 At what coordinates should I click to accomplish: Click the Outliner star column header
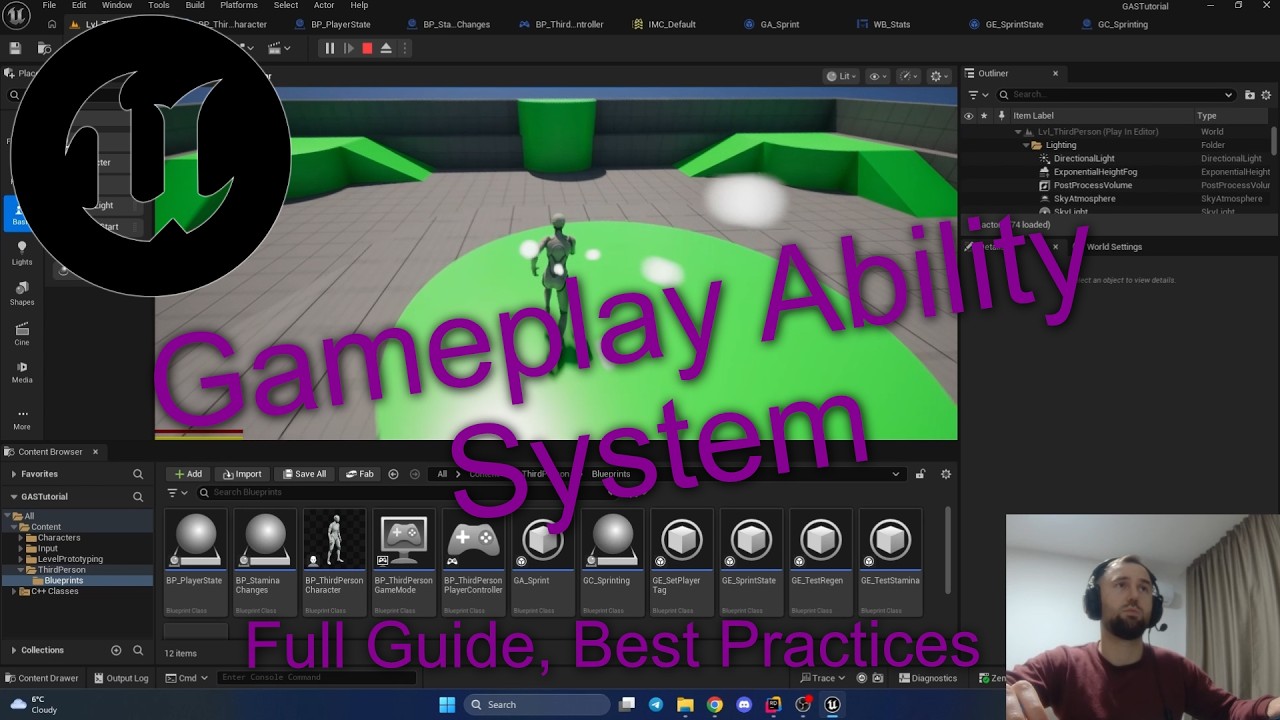[984, 116]
